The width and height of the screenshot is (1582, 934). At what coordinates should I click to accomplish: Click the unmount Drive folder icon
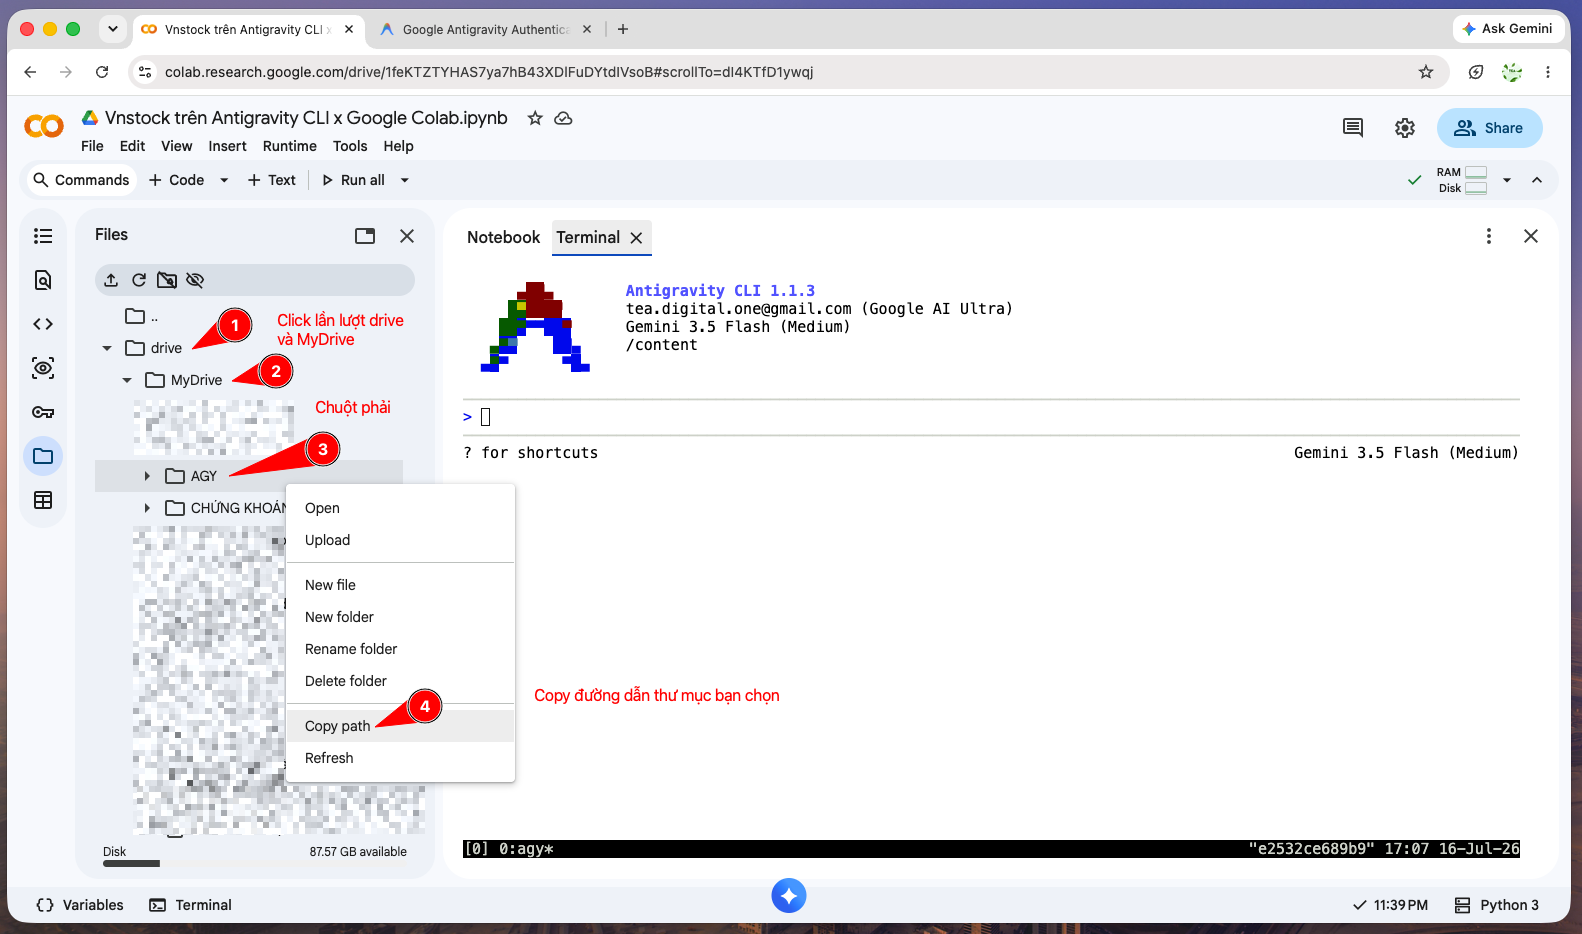167,280
